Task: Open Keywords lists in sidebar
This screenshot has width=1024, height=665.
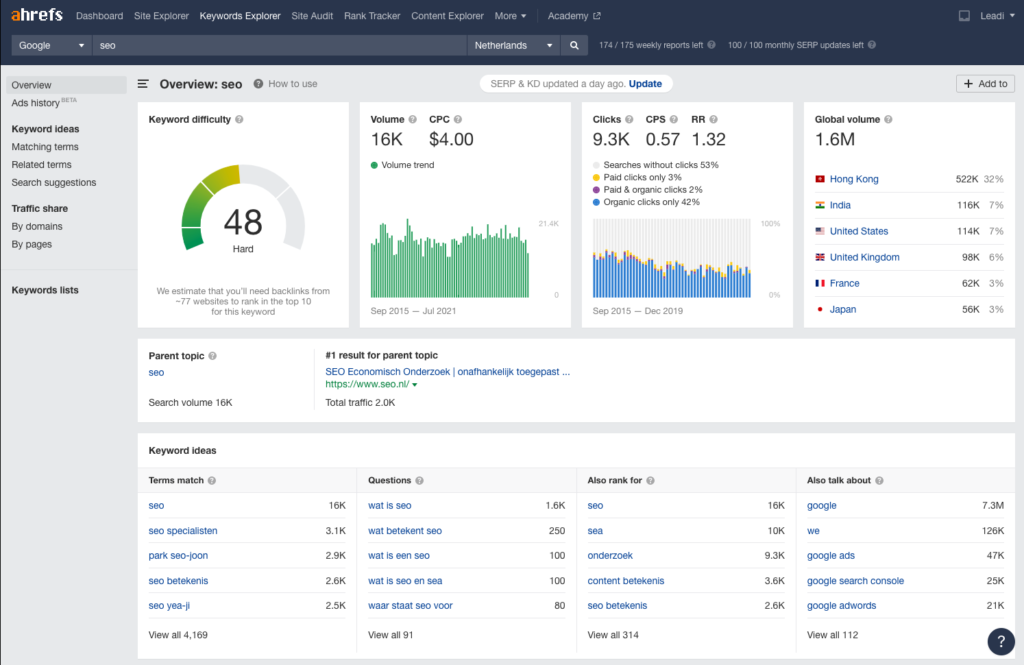Action: pyautogui.click(x=45, y=290)
